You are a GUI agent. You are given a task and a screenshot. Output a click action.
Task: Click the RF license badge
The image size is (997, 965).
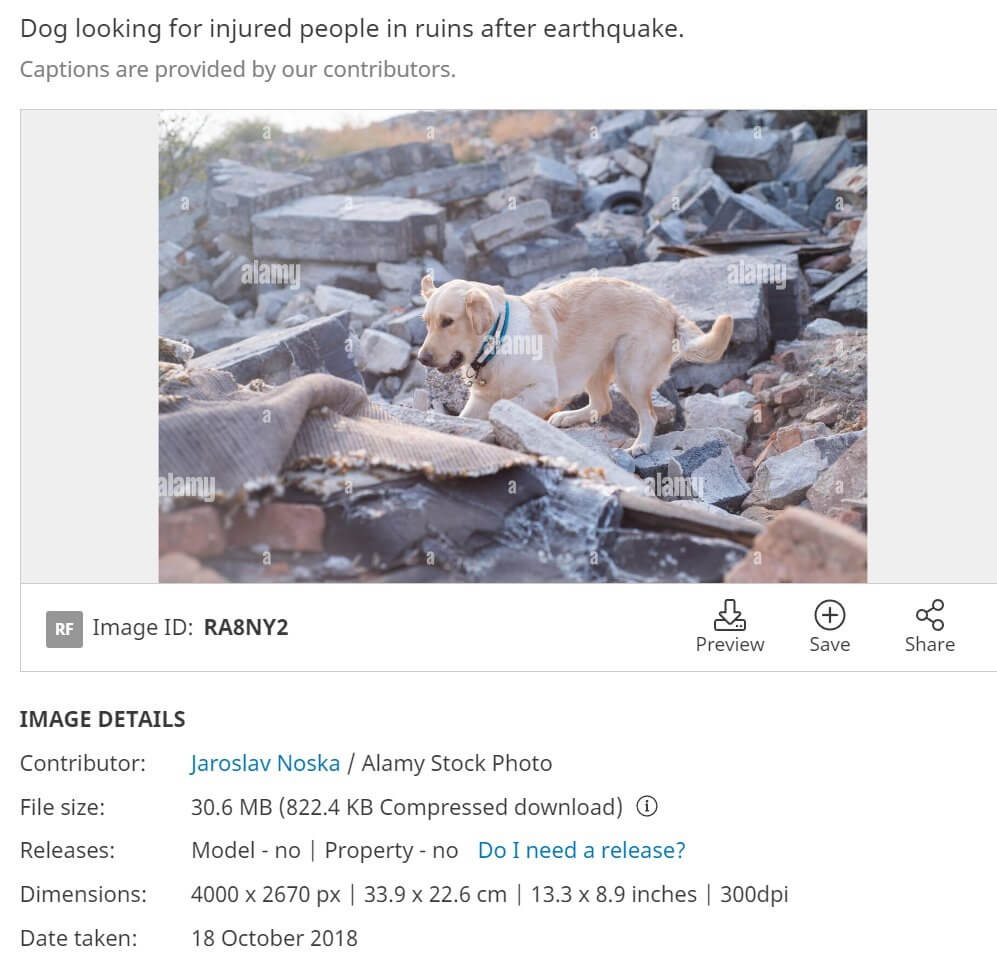[64, 629]
